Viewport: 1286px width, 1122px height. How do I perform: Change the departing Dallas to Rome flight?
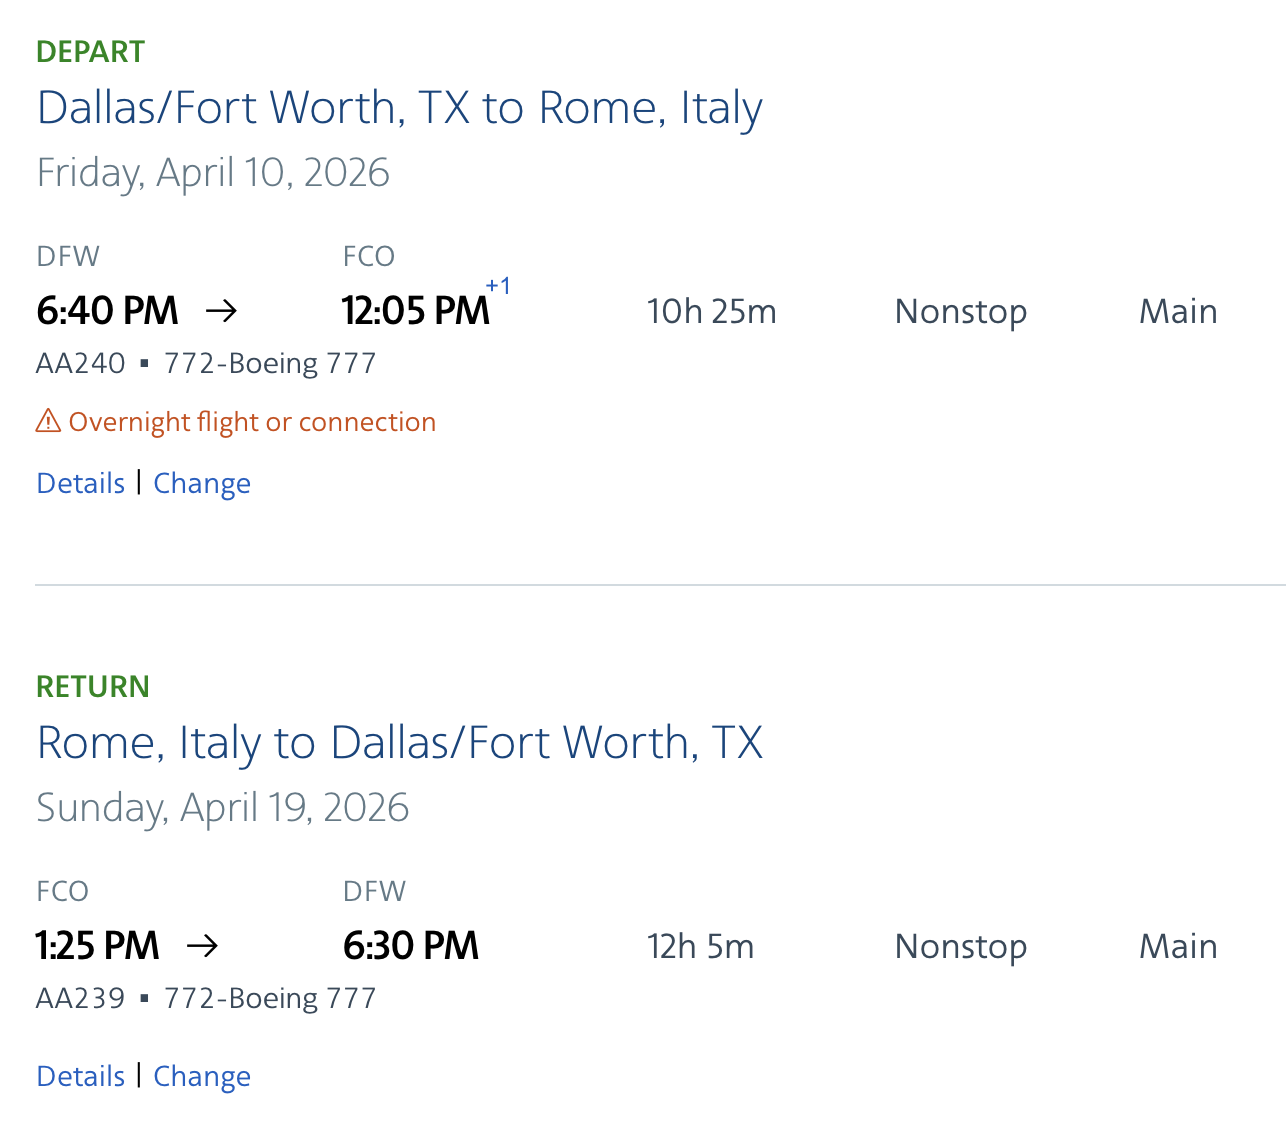pyautogui.click(x=202, y=483)
